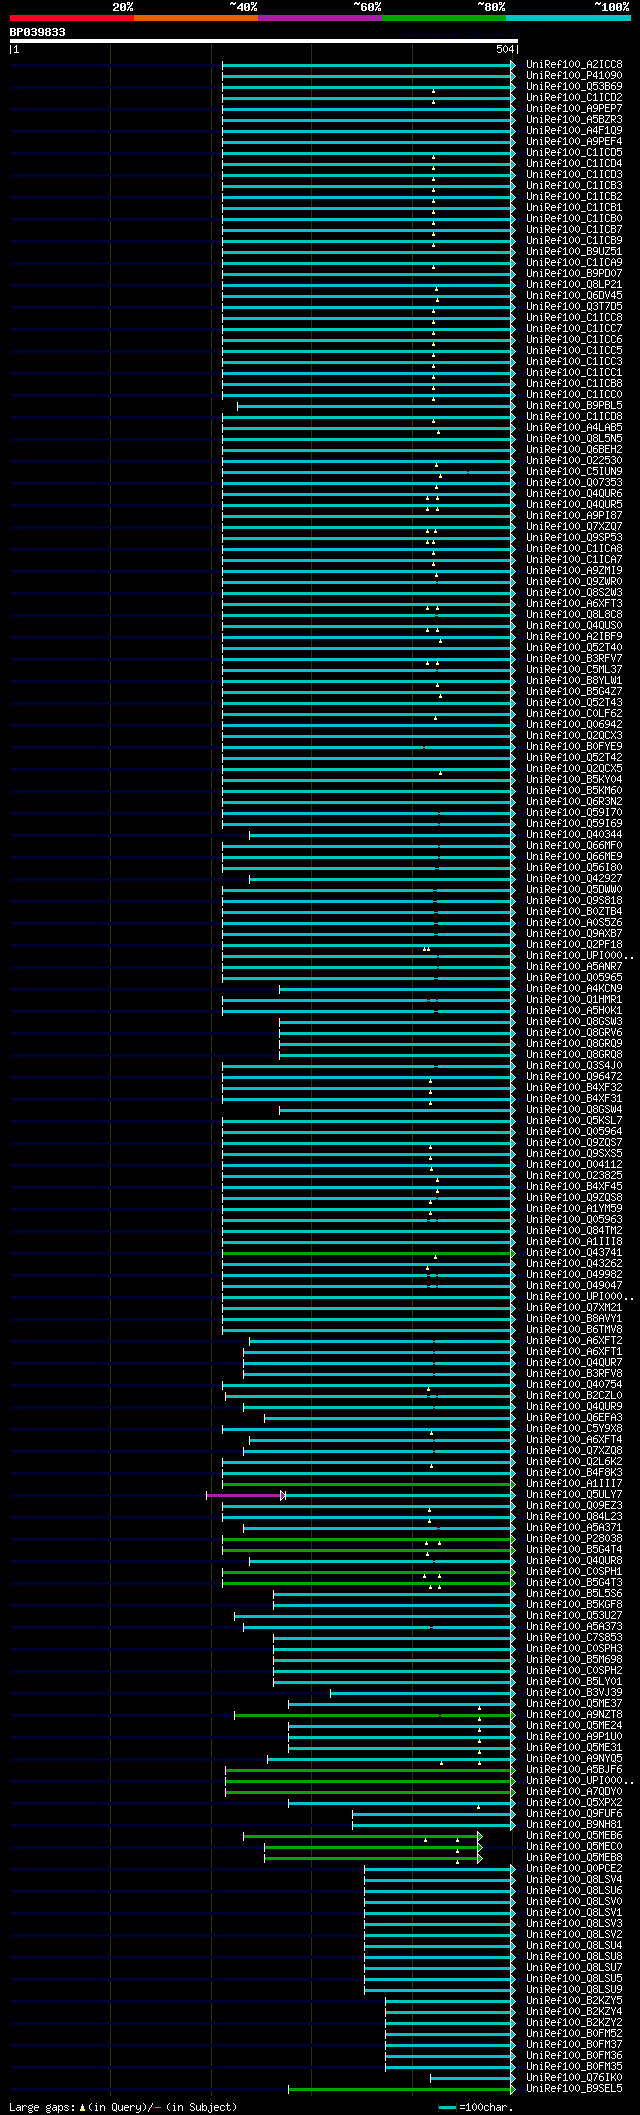The image size is (640, 2115).
Task: Click the purple alignment bar for UniRef100_Q5ULY7
Action: [245, 1495]
